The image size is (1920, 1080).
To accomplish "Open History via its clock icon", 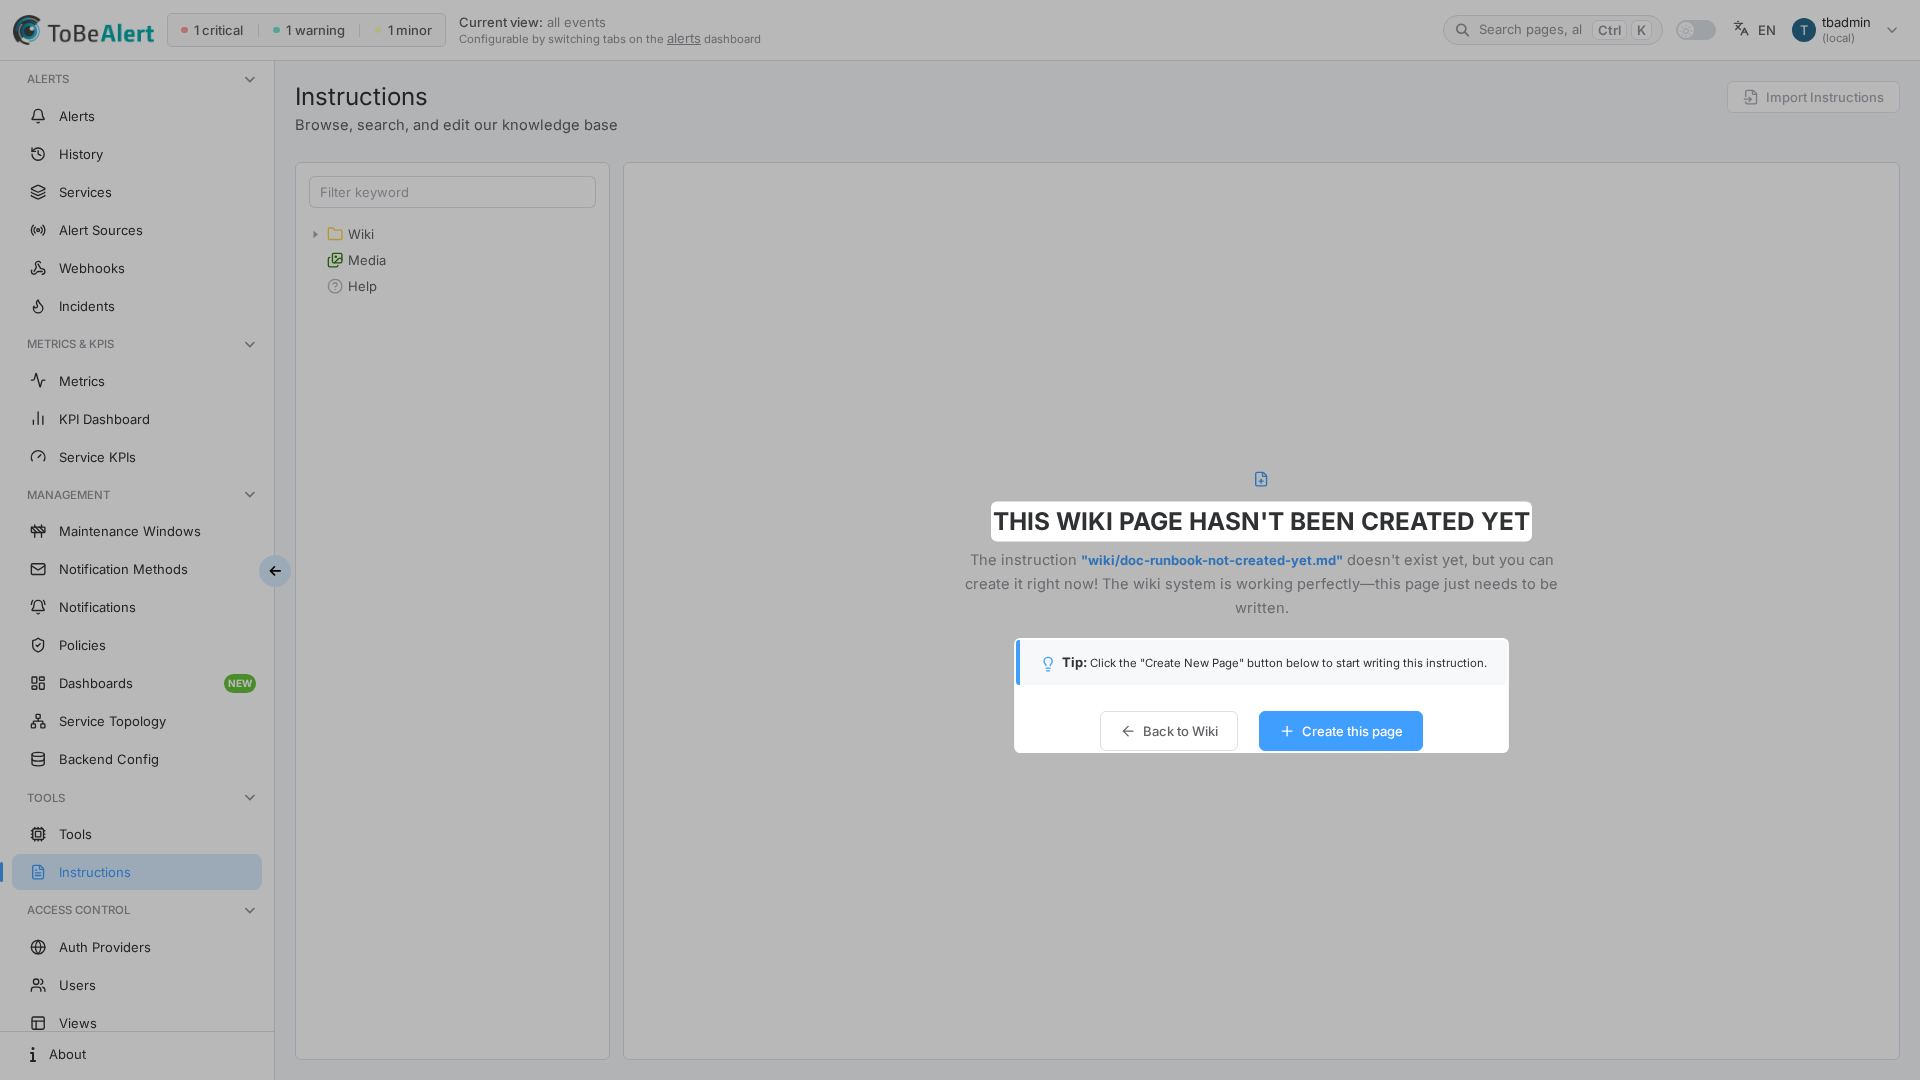I will click(x=38, y=154).
